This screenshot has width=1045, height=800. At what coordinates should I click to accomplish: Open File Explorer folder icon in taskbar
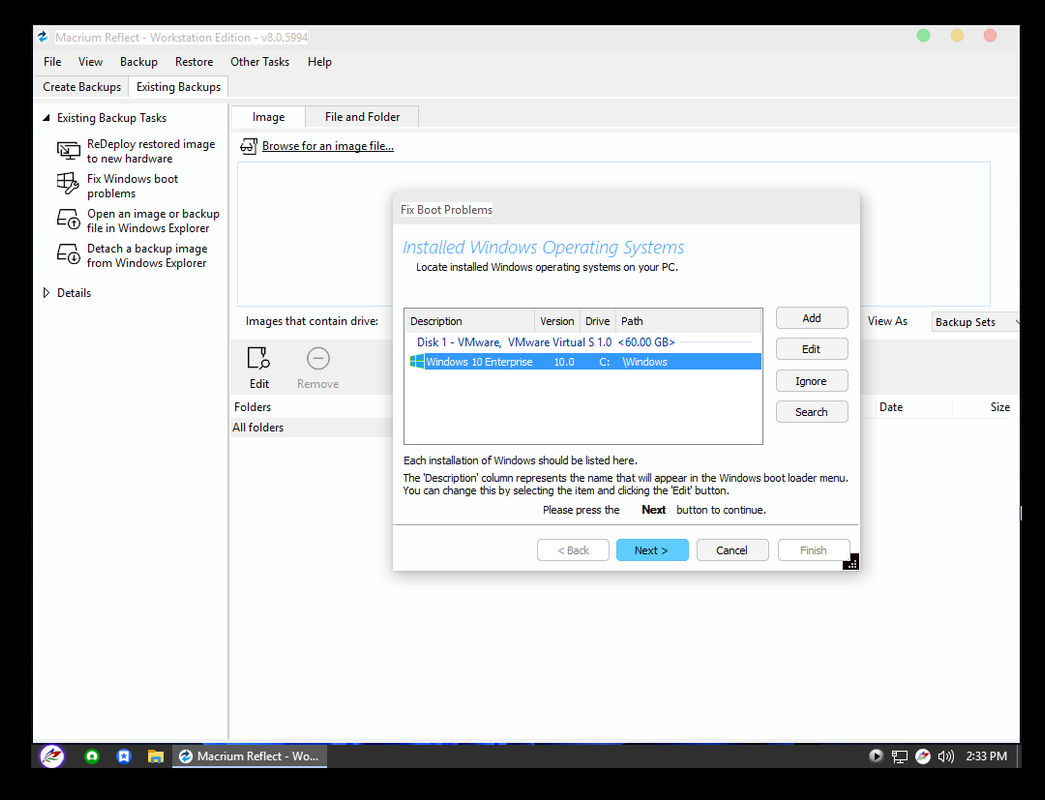(155, 756)
